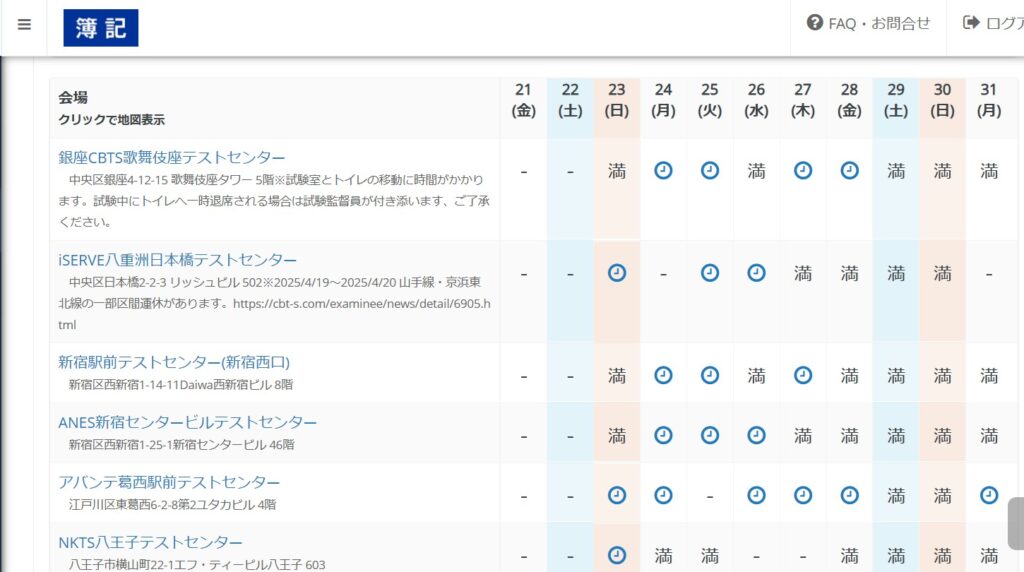Select 26(水) clock slot for ANES新宿センタービル
This screenshot has width=1024, height=572.
tap(756, 436)
